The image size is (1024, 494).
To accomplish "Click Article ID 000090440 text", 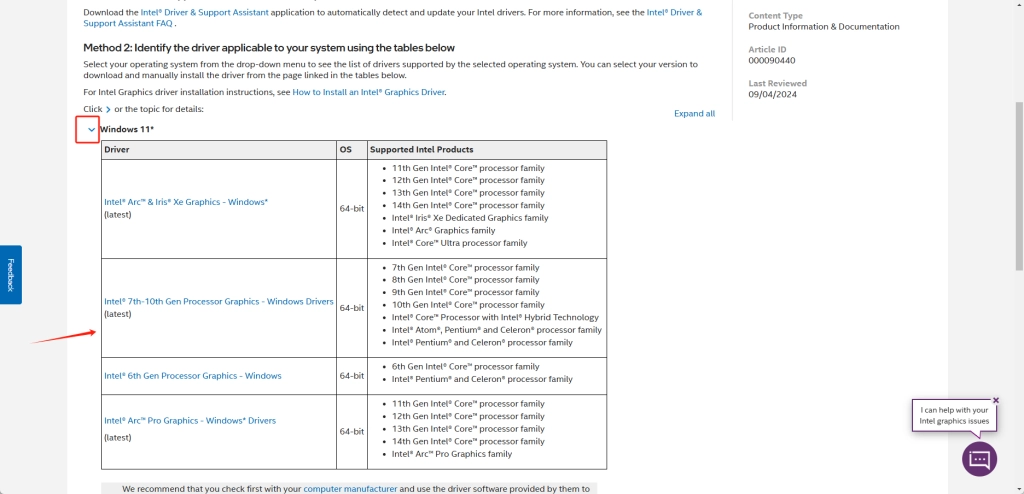I will click(772, 61).
